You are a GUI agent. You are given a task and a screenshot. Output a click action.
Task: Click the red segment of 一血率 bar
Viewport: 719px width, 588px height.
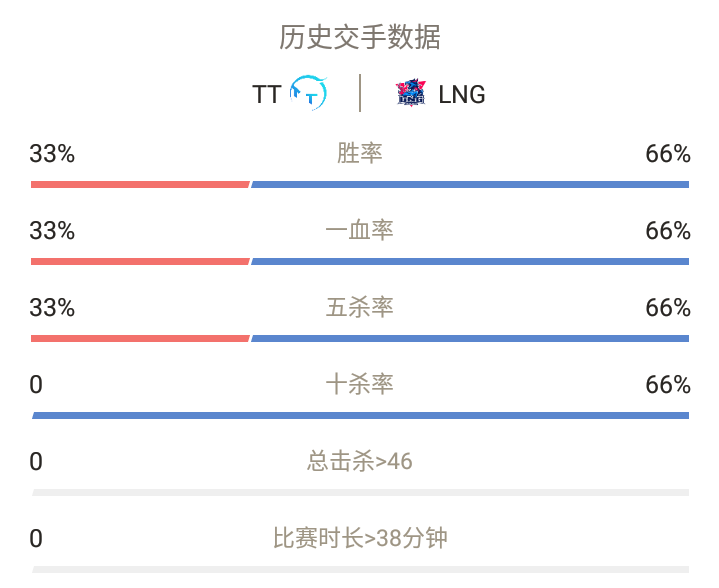(140, 262)
